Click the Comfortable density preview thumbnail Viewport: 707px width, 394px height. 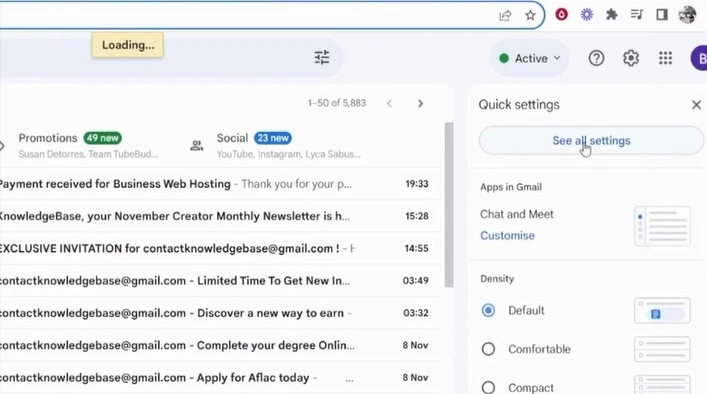click(x=662, y=349)
